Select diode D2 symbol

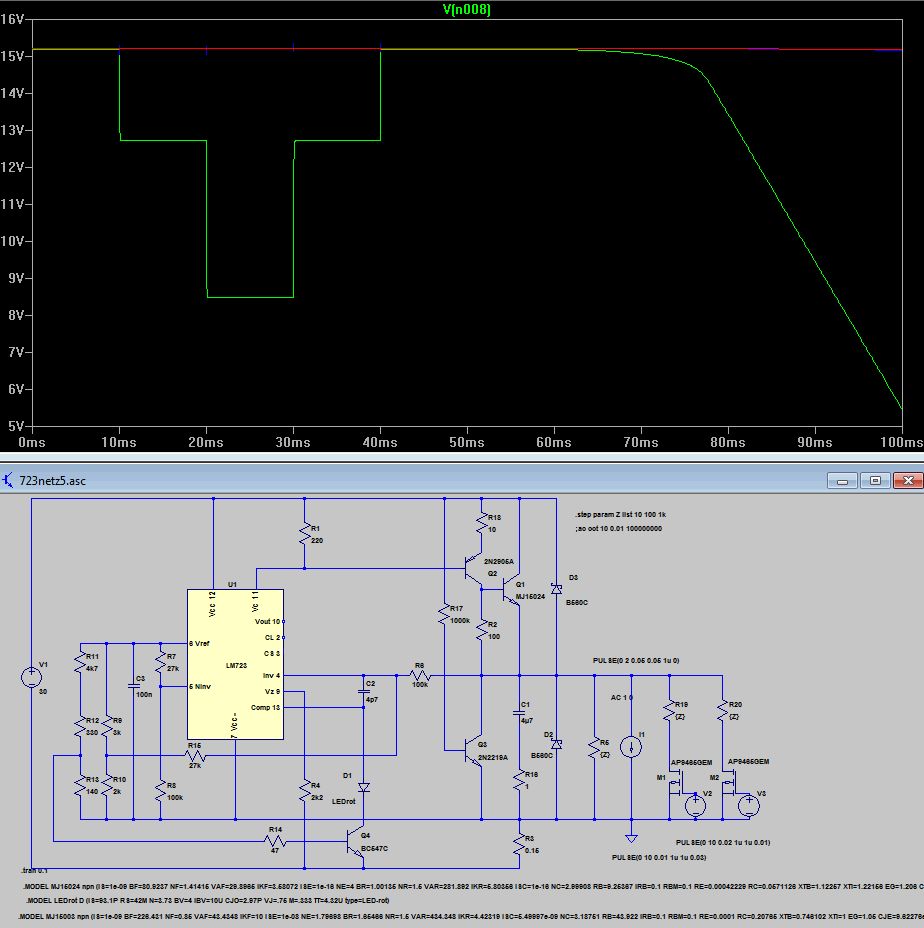tap(556, 743)
